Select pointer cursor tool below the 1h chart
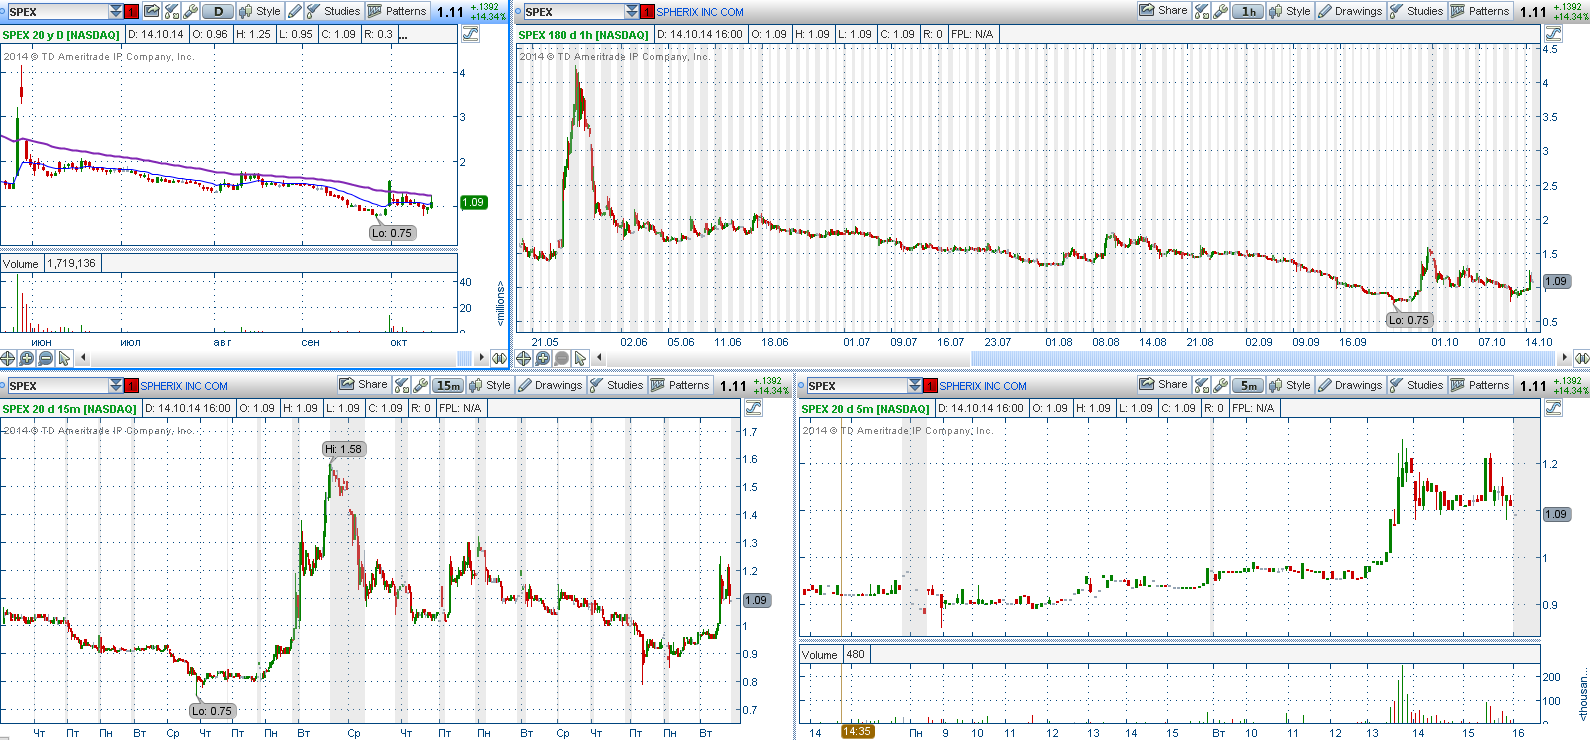This screenshot has height=740, width=1590. click(580, 358)
